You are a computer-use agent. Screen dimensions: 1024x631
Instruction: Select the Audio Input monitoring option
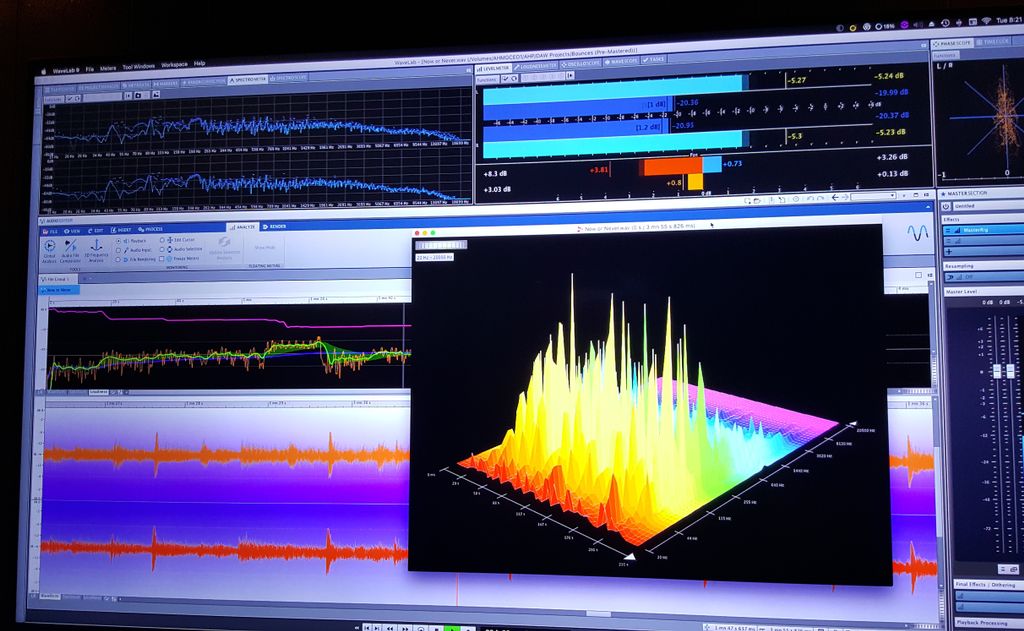[119, 249]
